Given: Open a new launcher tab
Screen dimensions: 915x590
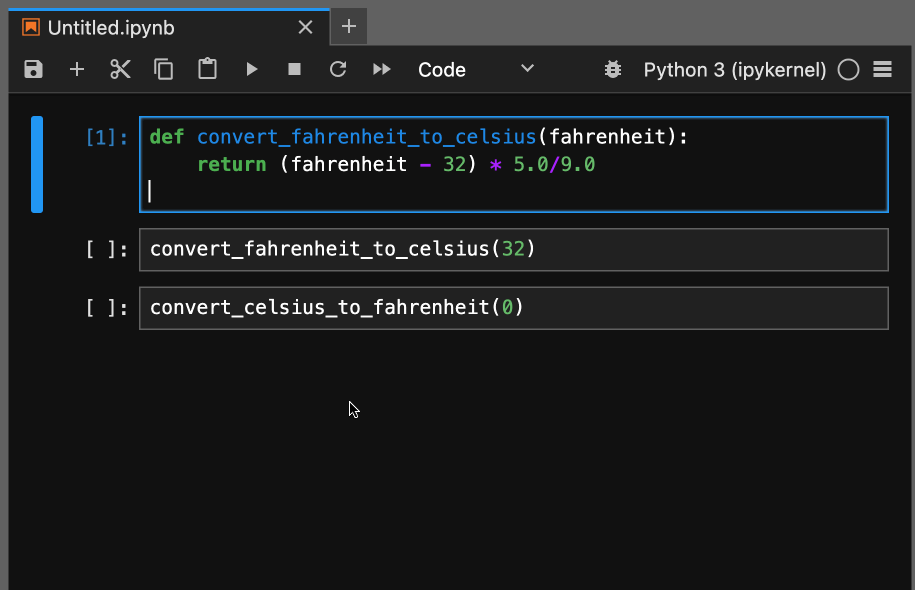Looking at the screenshot, I should pyautogui.click(x=349, y=26).
